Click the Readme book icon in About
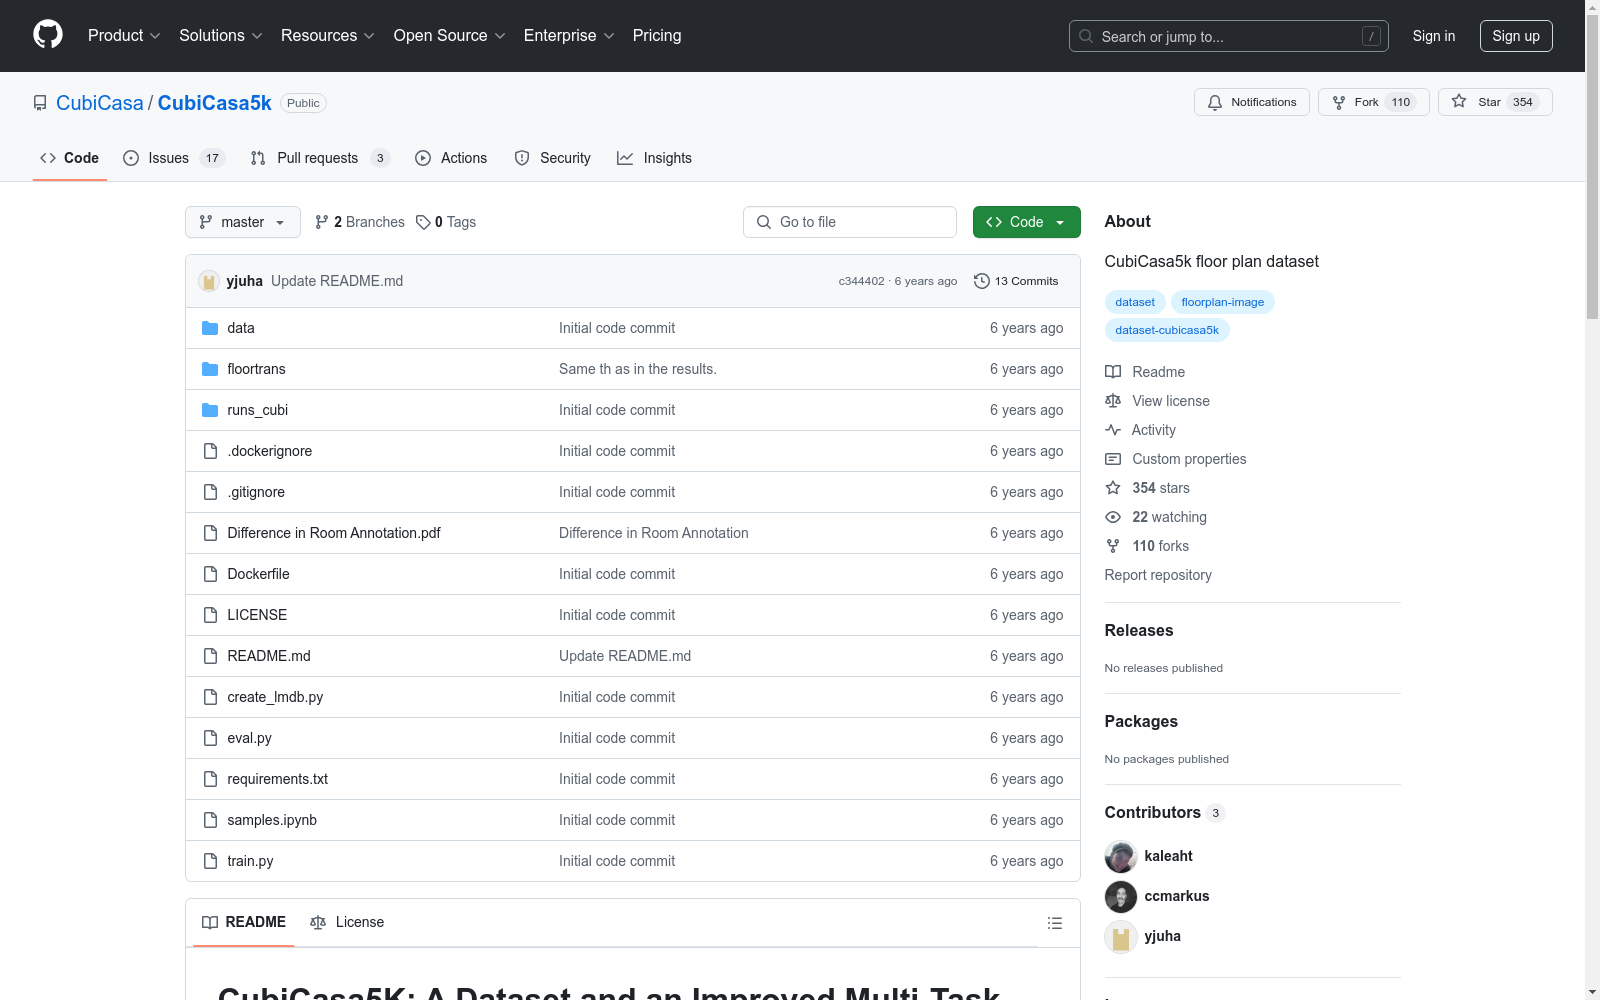This screenshot has width=1600, height=1000. pyautogui.click(x=1113, y=372)
